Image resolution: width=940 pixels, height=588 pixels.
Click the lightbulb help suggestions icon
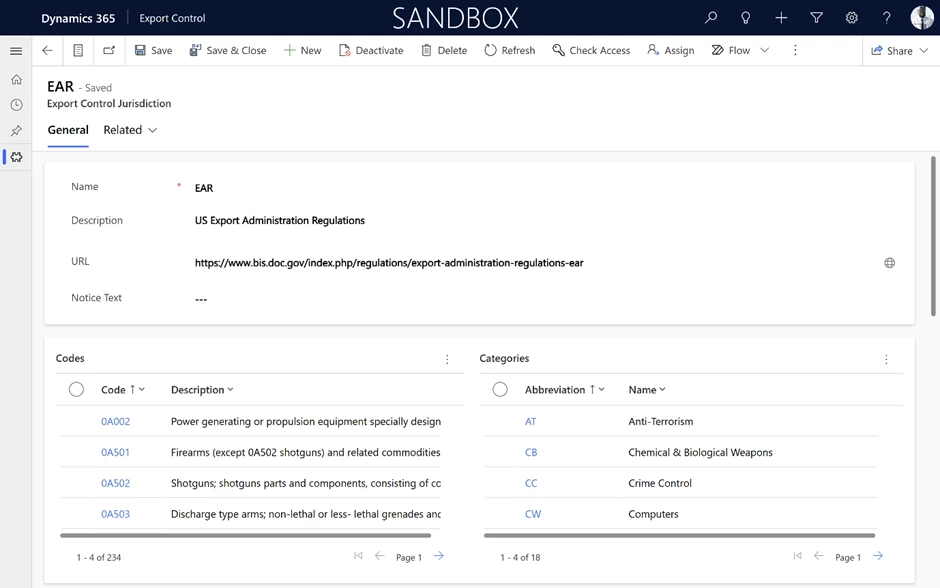click(x=745, y=17)
